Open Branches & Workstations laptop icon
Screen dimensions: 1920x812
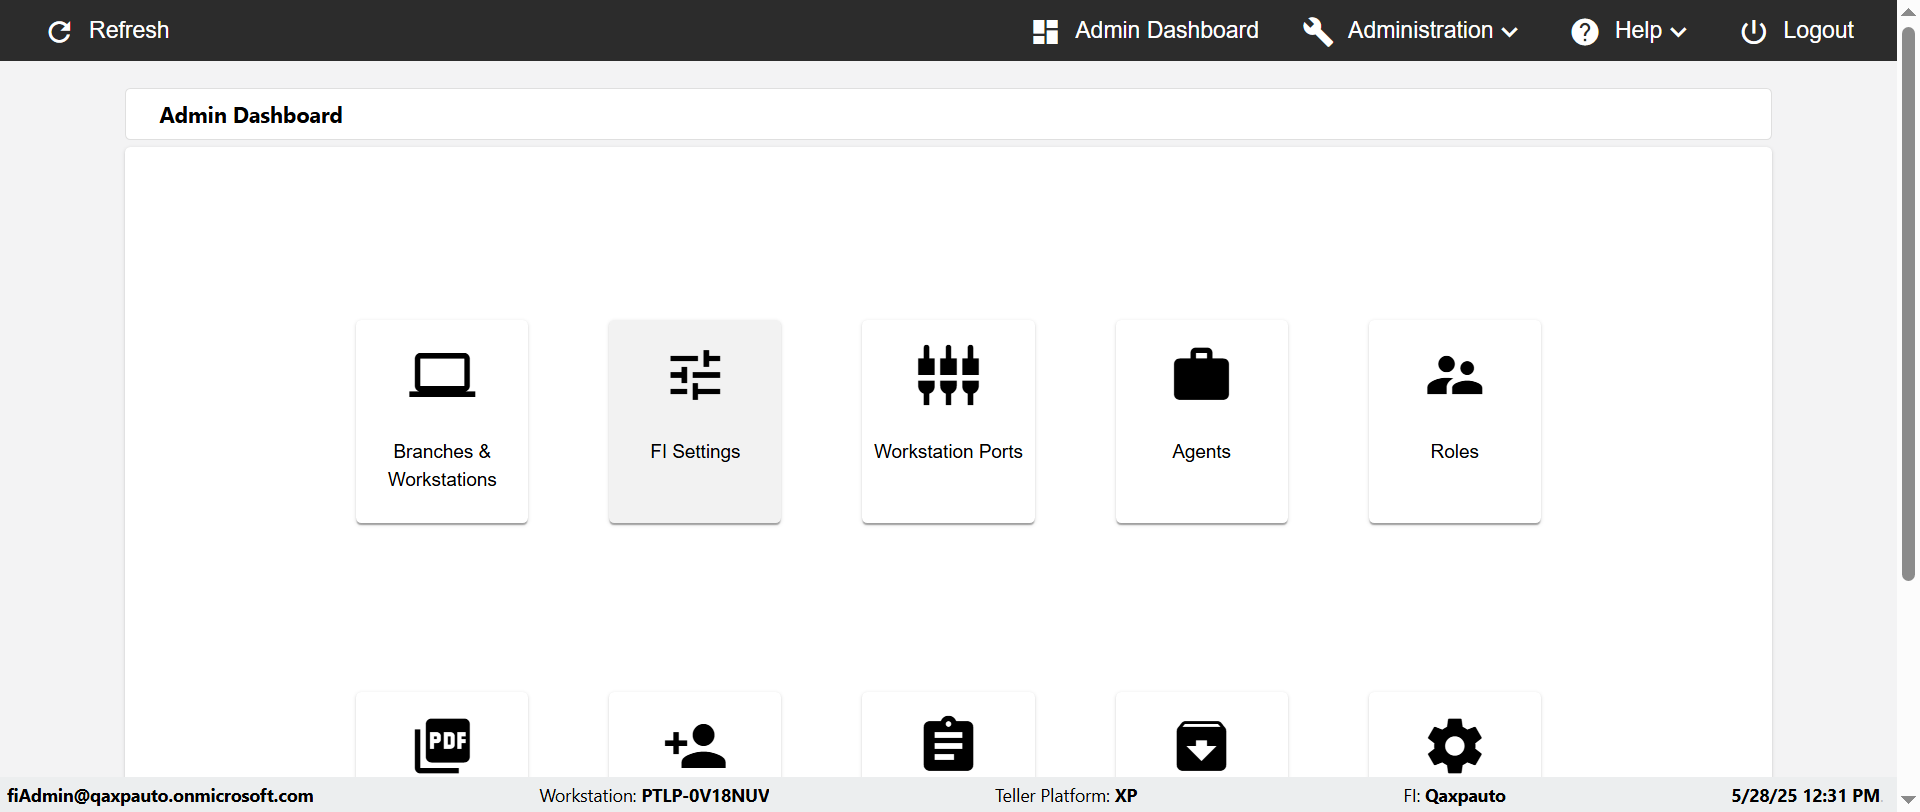[442, 375]
